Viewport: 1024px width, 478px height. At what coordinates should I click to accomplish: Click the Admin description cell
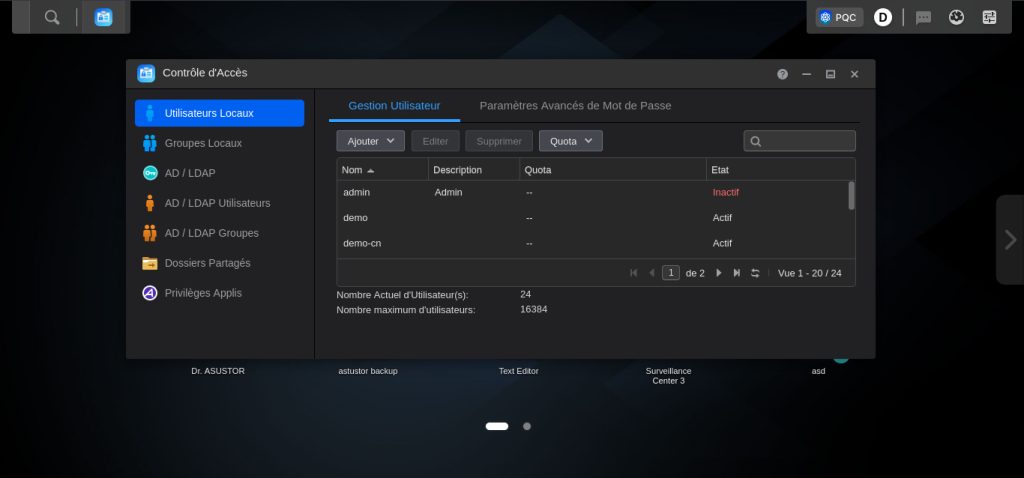point(449,193)
